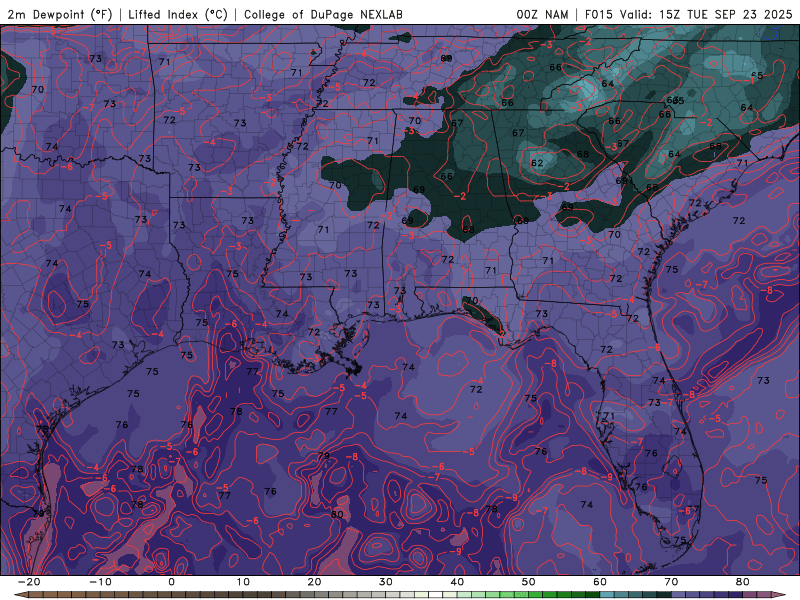Image resolution: width=800 pixels, height=600 pixels.
Task: Click the 20 label on the color scale
Action: click(314, 582)
